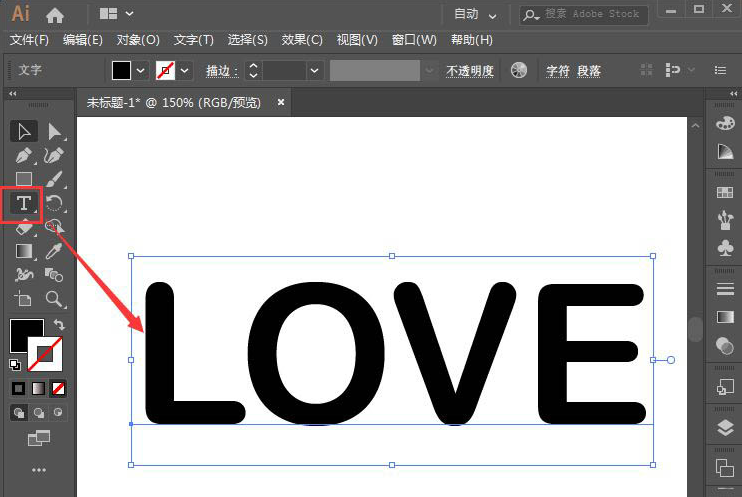This screenshot has height=497, width=742.
Task: Swap fill and stroke colors
Action: 59,324
